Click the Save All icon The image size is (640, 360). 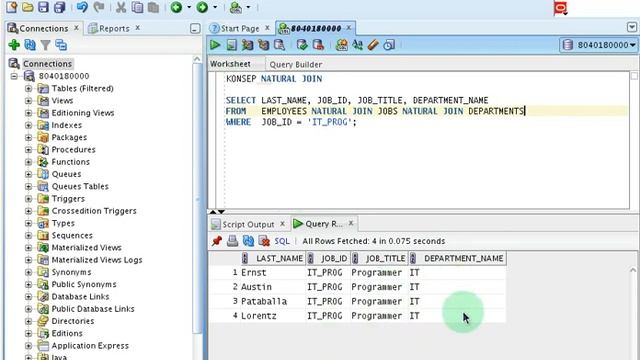pos(60,7)
